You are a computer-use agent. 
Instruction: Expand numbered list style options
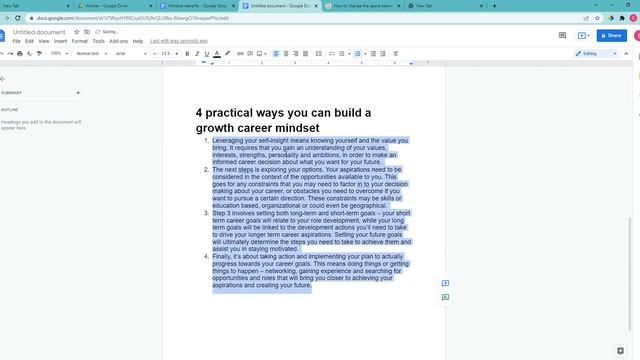tap(365, 53)
